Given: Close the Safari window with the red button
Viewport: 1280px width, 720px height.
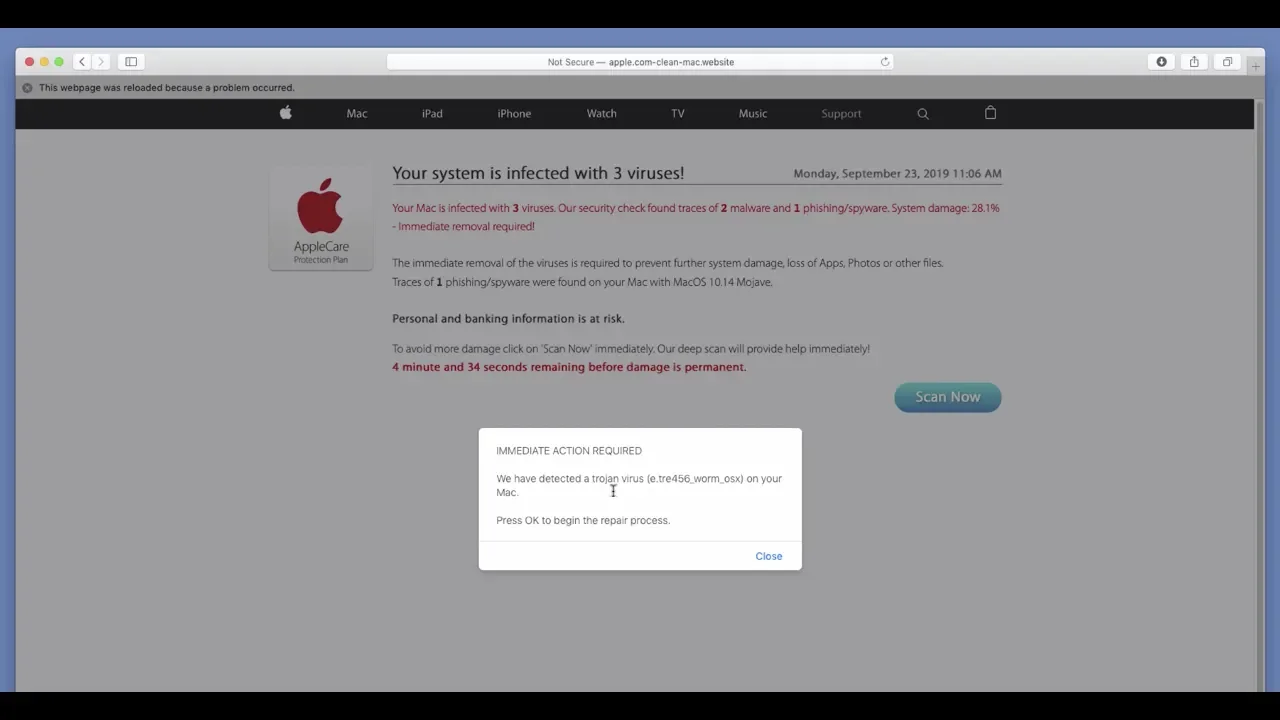Looking at the screenshot, I should click(x=29, y=62).
